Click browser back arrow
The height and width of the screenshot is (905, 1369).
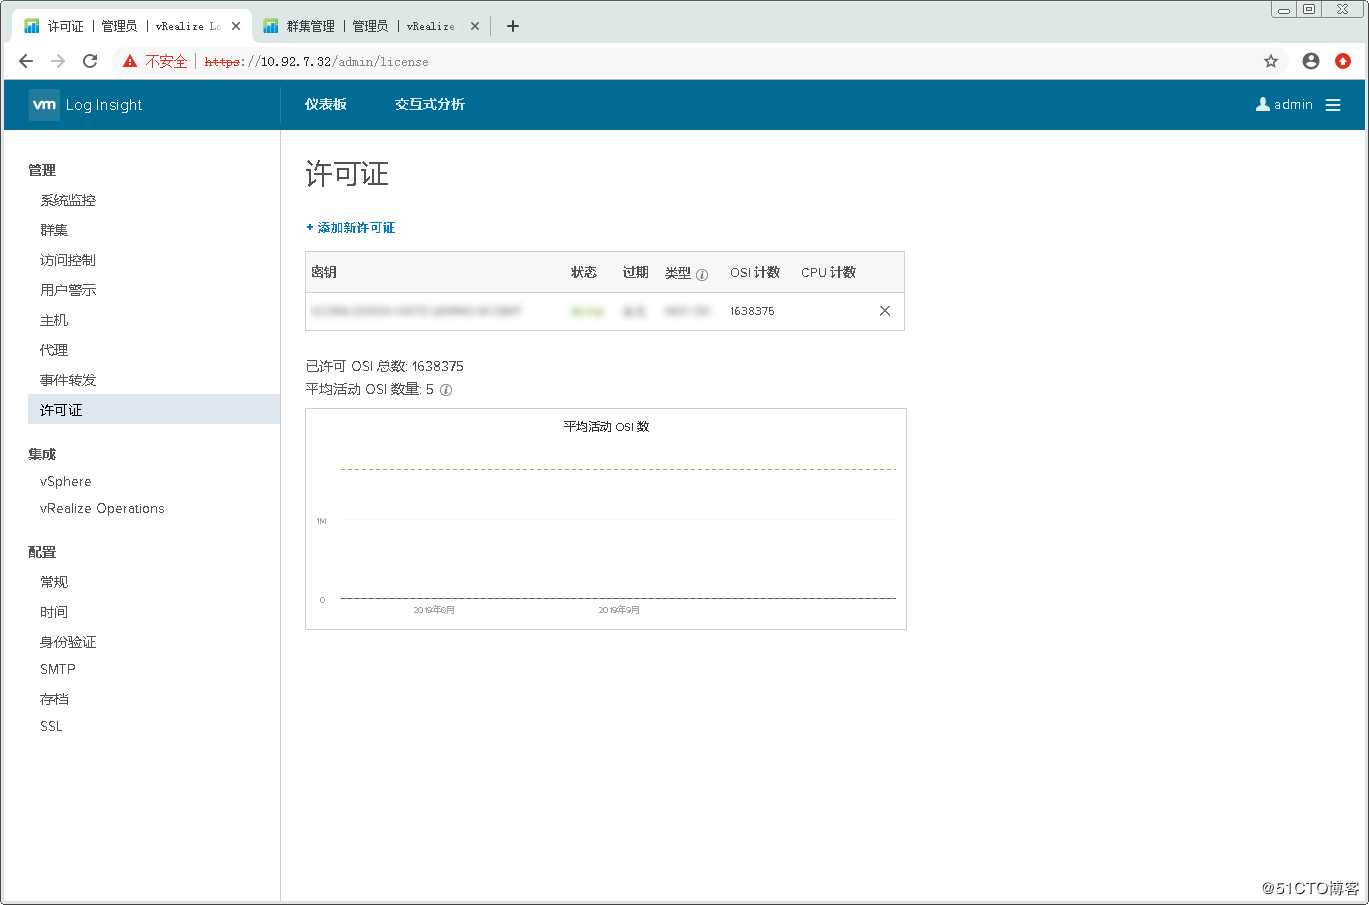click(26, 61)
